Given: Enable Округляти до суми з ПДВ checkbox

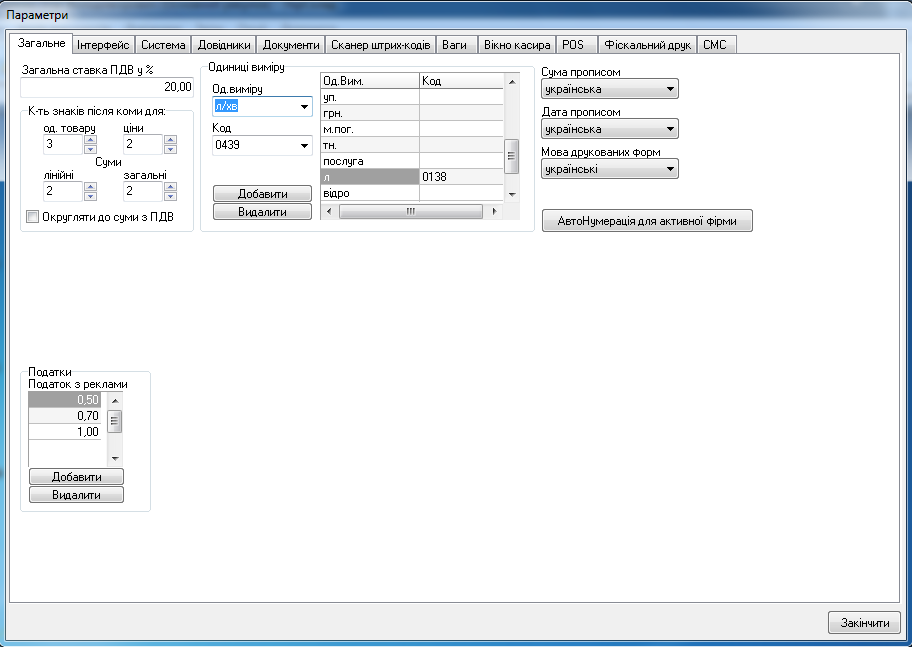Looking at the screenshot, I should (x=33, y=216).
